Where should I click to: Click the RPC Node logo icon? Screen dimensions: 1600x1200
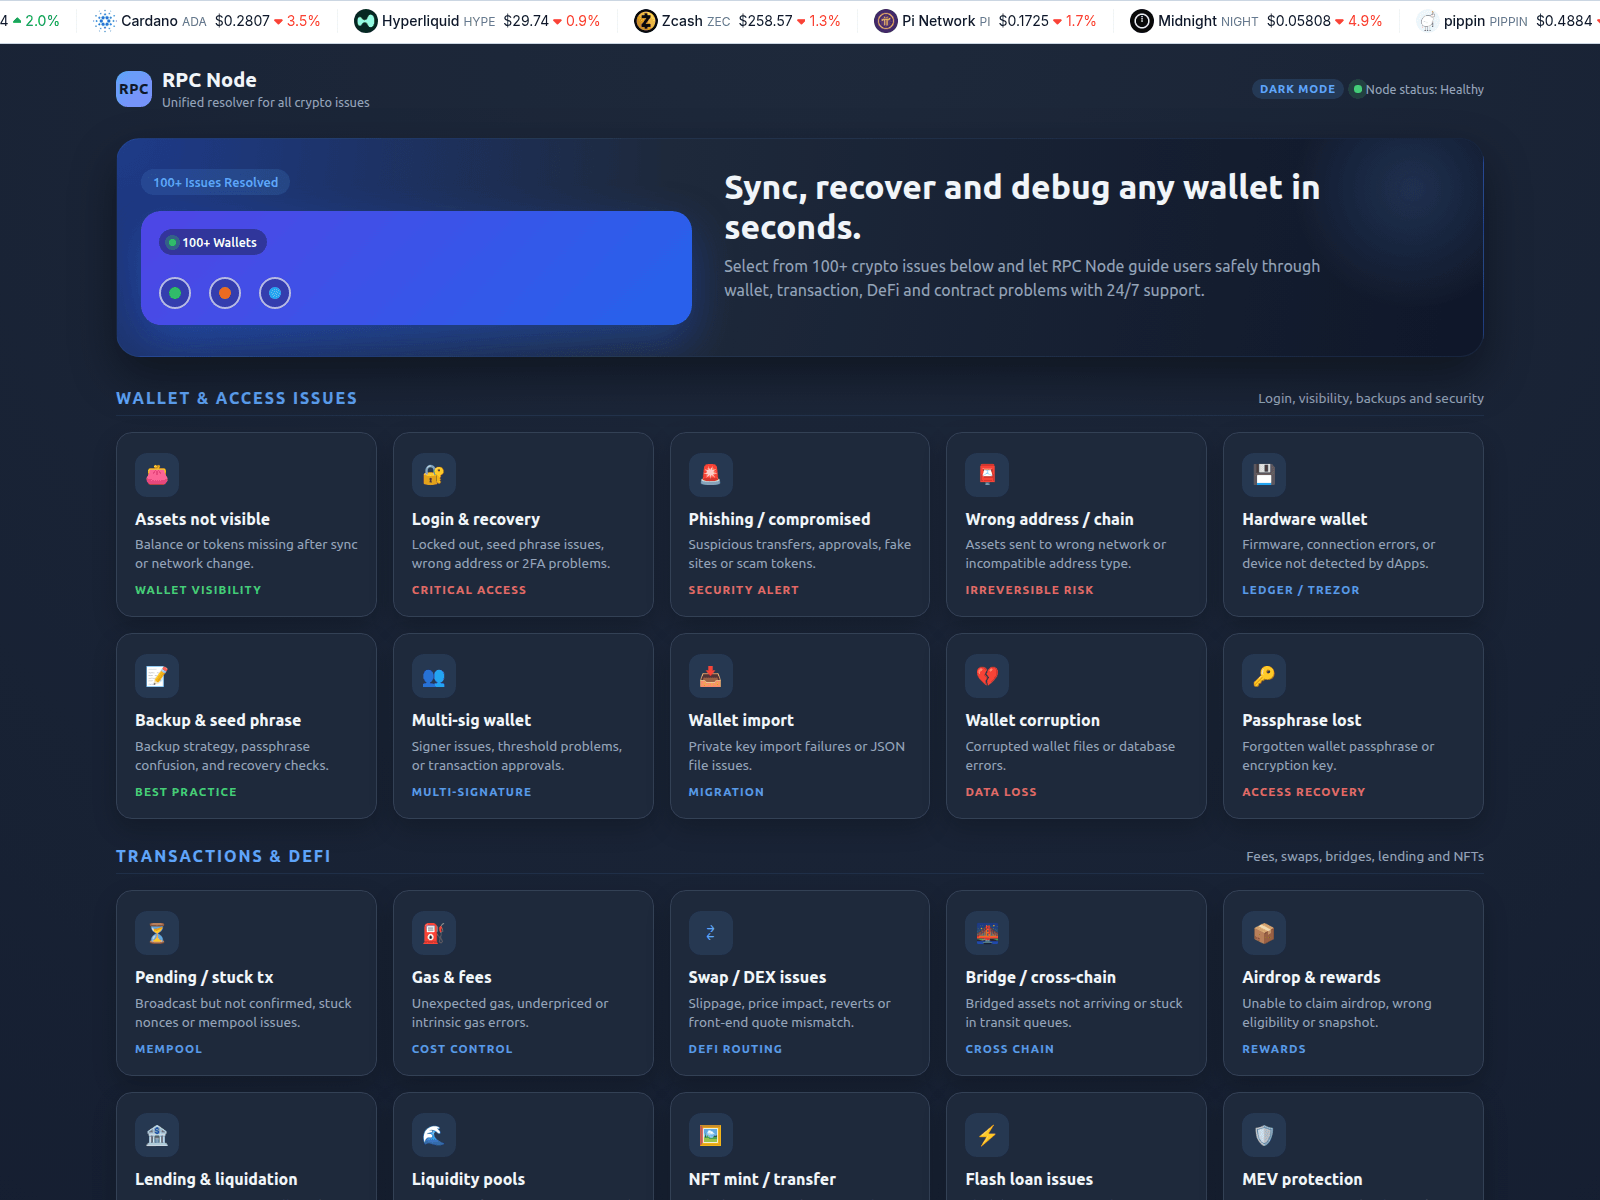tap(134, 89)
